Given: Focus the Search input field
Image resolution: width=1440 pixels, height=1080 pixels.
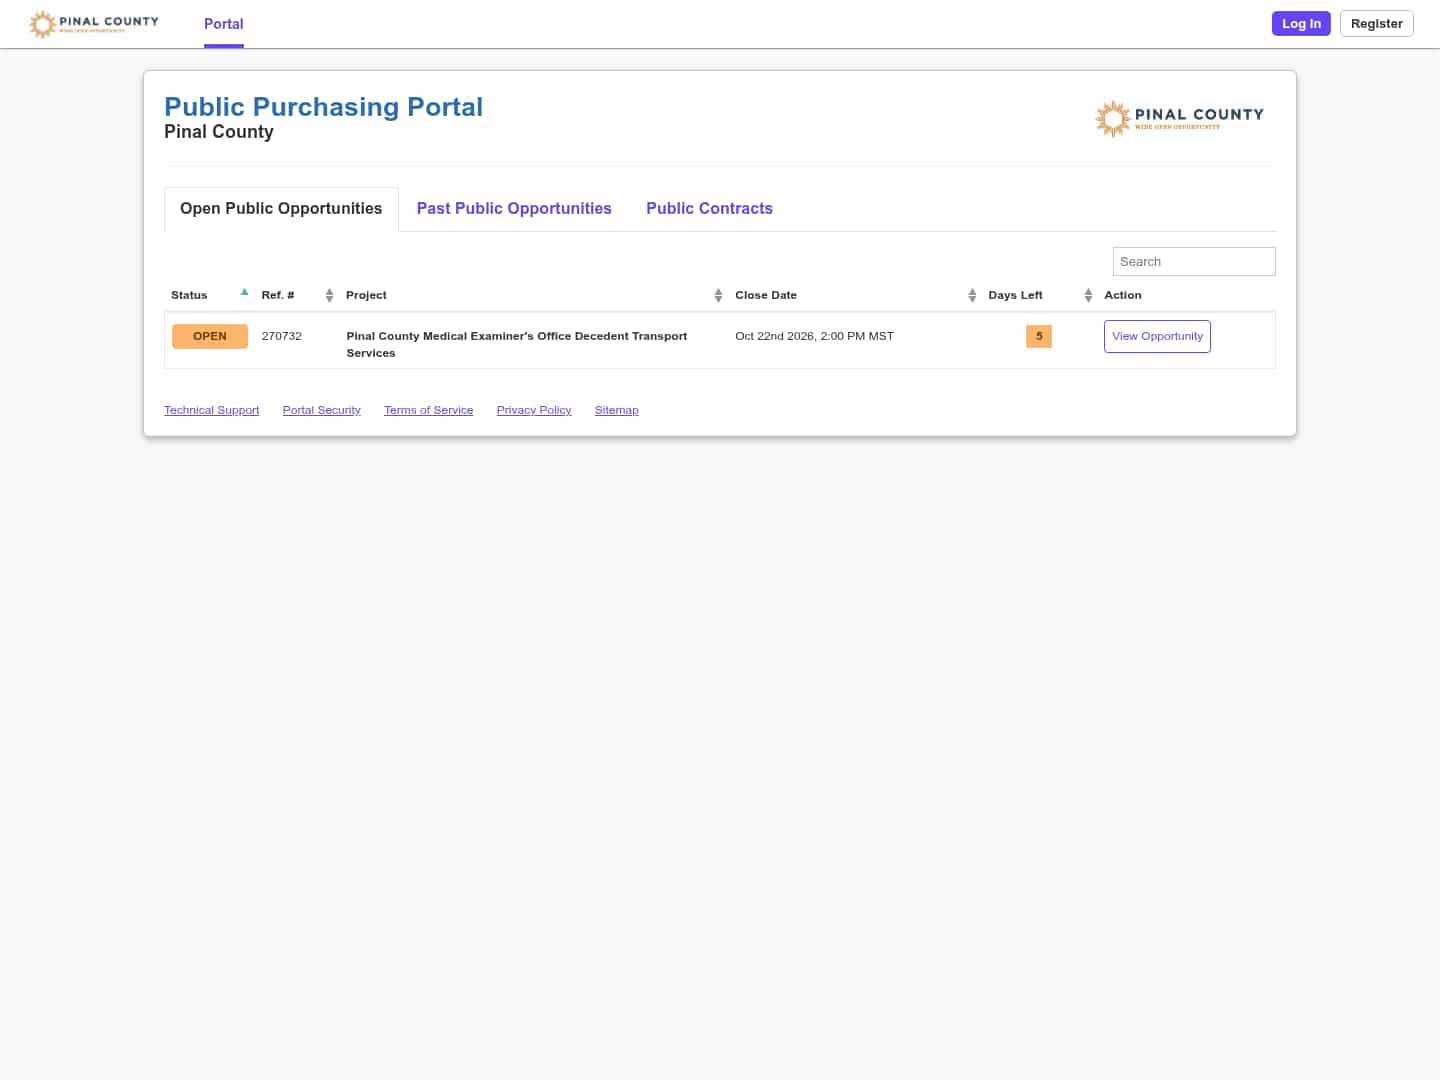Looking at the screenshot, I should click(x=1194, y=262).
